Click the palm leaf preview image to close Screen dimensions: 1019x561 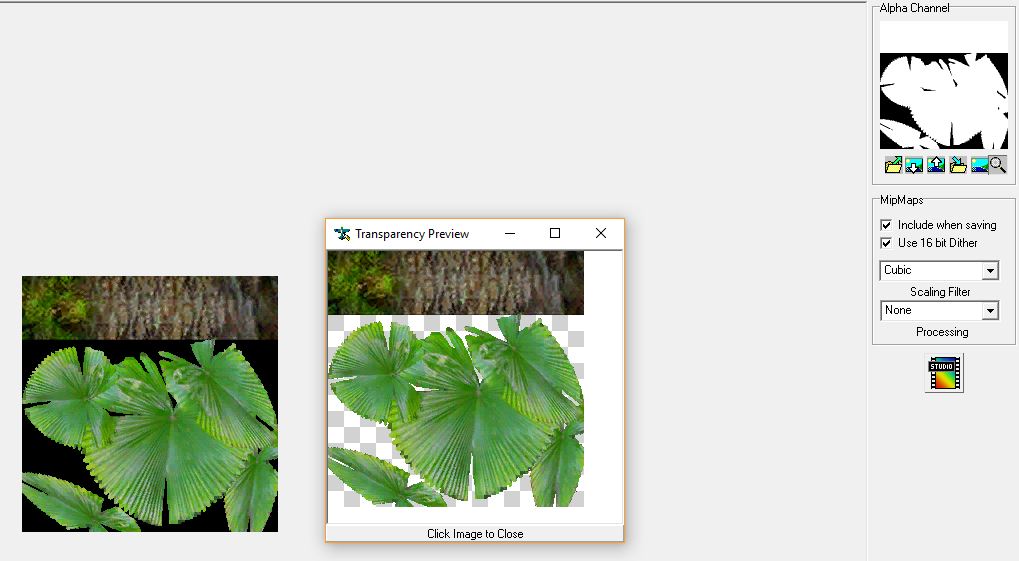pos(455,400)
